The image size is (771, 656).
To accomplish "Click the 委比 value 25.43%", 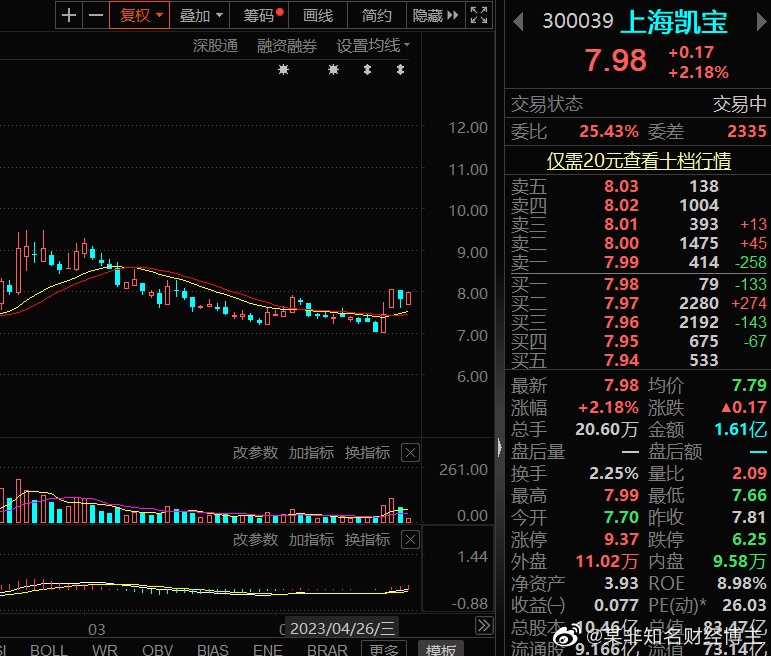I will tap(609, 131).
